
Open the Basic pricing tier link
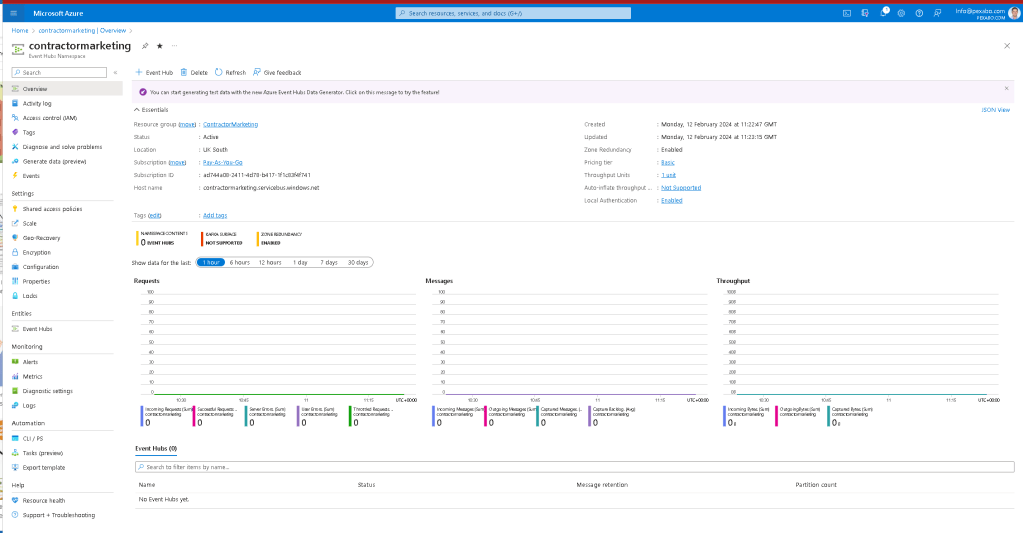tap(667, 162)
